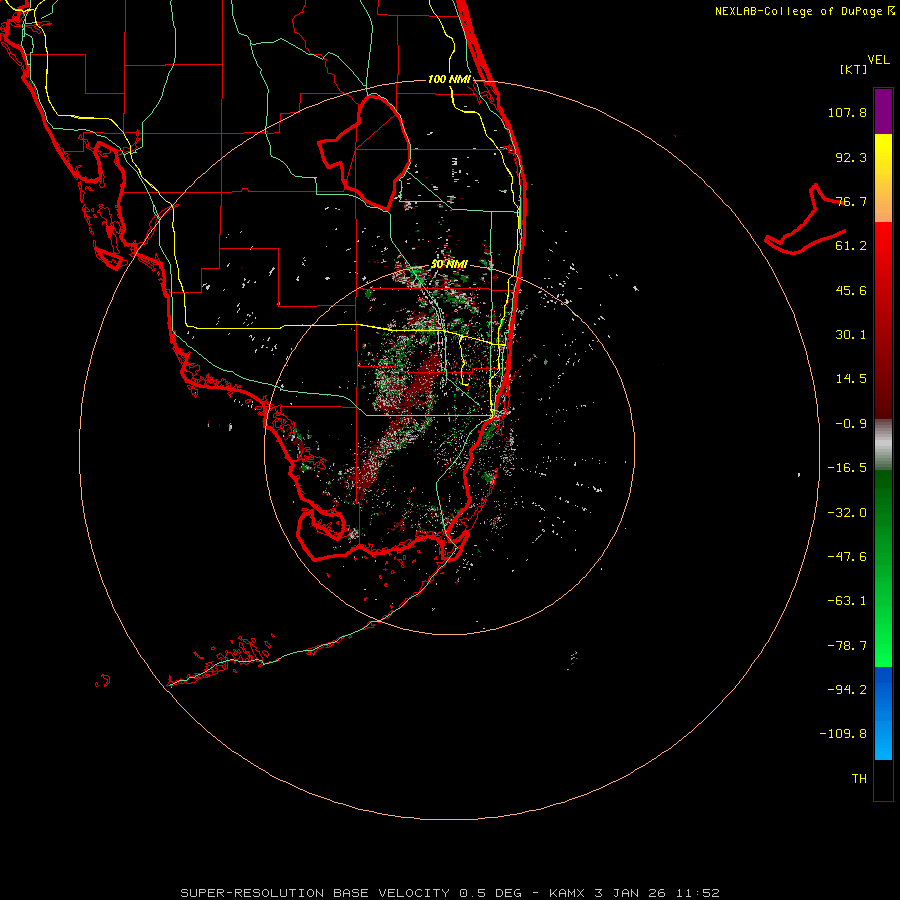Select the -47.6 scale value
Screen dimensions: 900x900
pos(847,557)
